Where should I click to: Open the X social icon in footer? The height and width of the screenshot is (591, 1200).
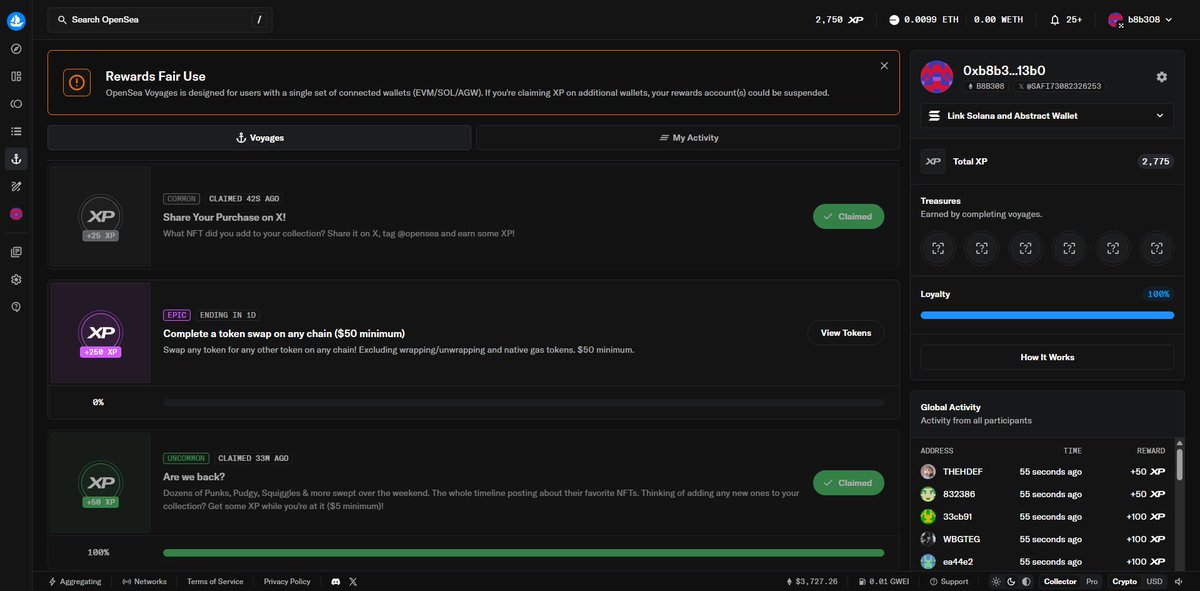coord(354,581)
